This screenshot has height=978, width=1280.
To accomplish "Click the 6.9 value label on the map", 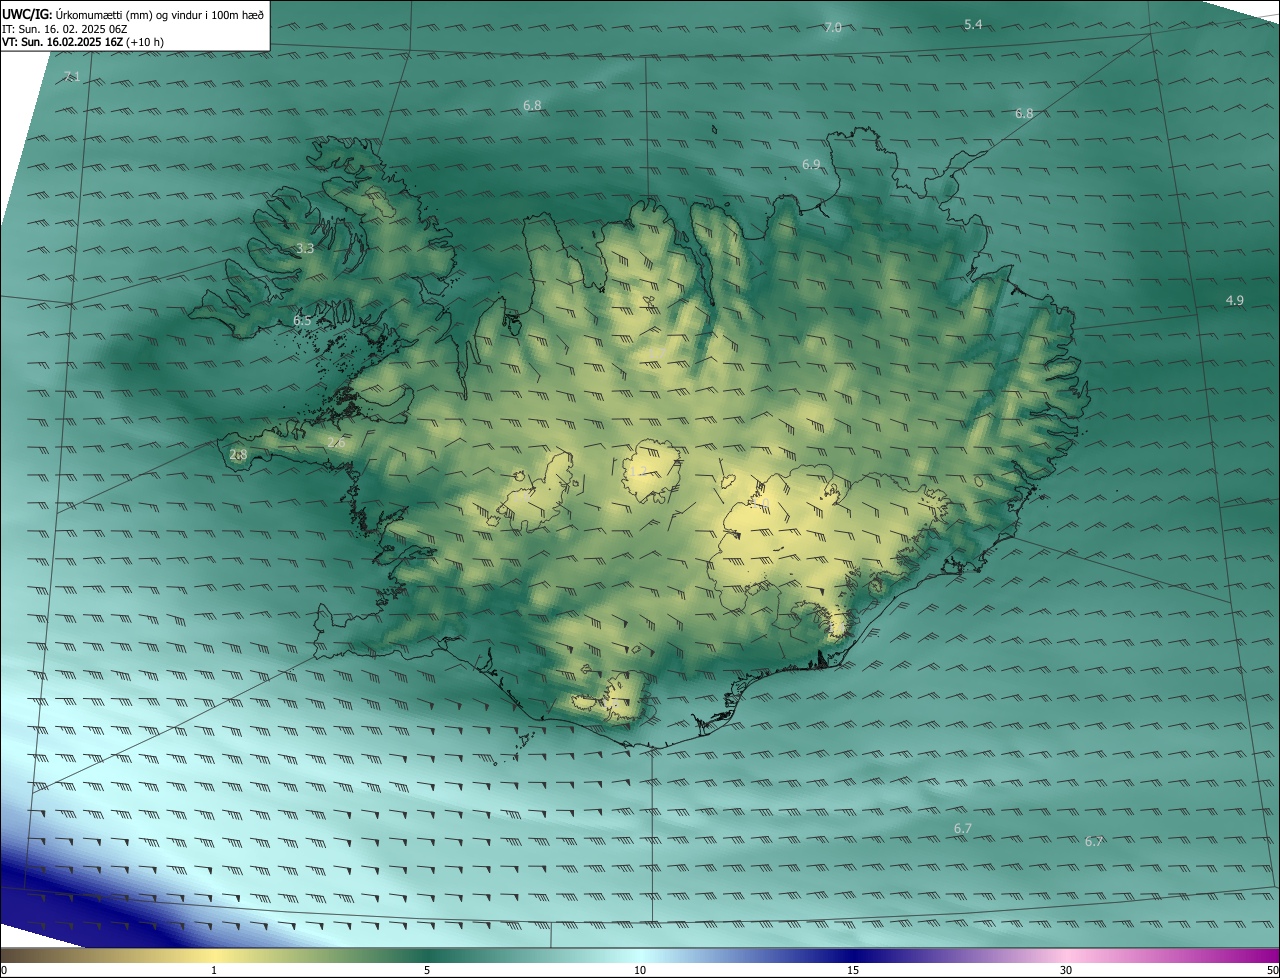I will point(811,164).
